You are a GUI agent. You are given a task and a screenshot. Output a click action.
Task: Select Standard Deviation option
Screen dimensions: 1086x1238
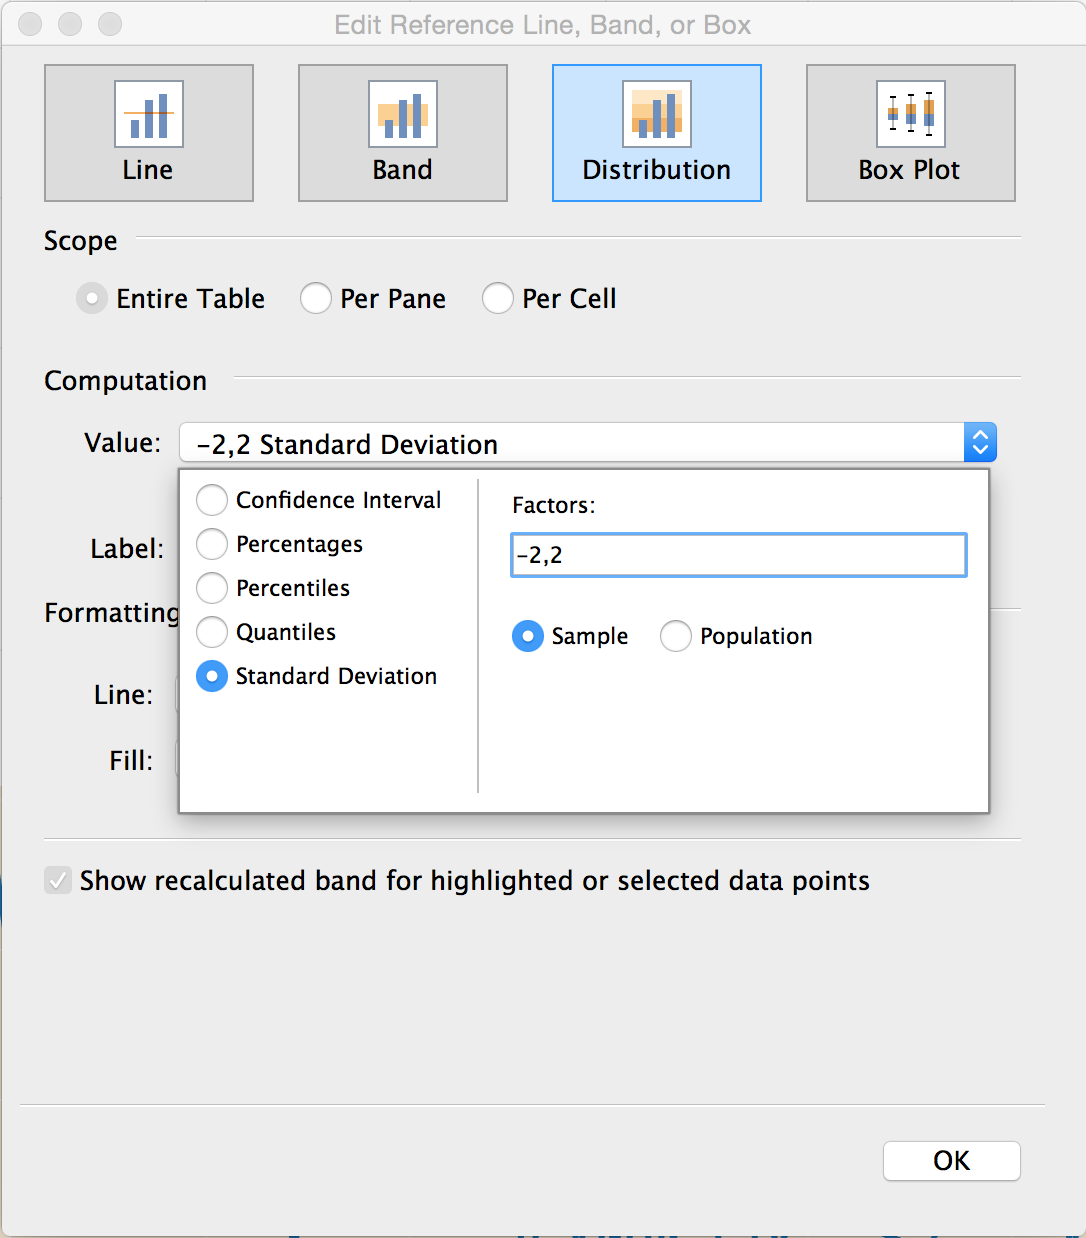click(x=212, y=676)
